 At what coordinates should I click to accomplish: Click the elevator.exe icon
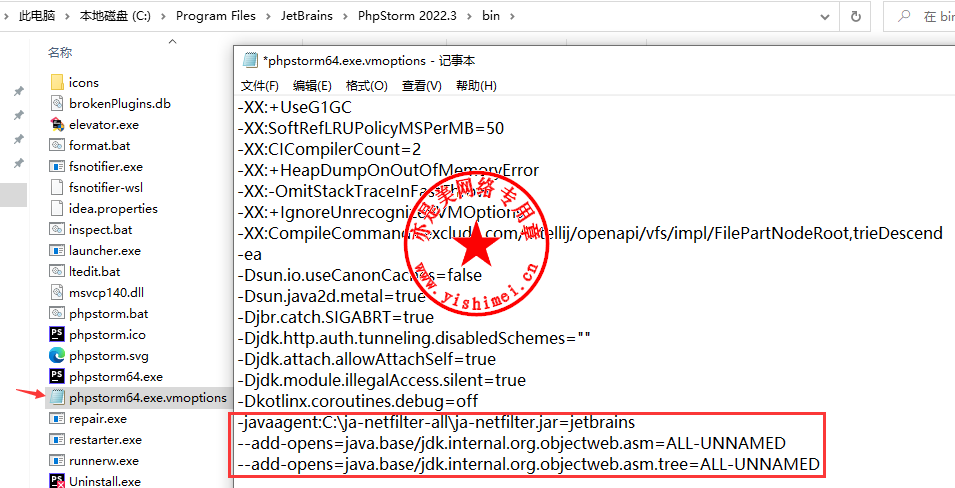[57, 124]
